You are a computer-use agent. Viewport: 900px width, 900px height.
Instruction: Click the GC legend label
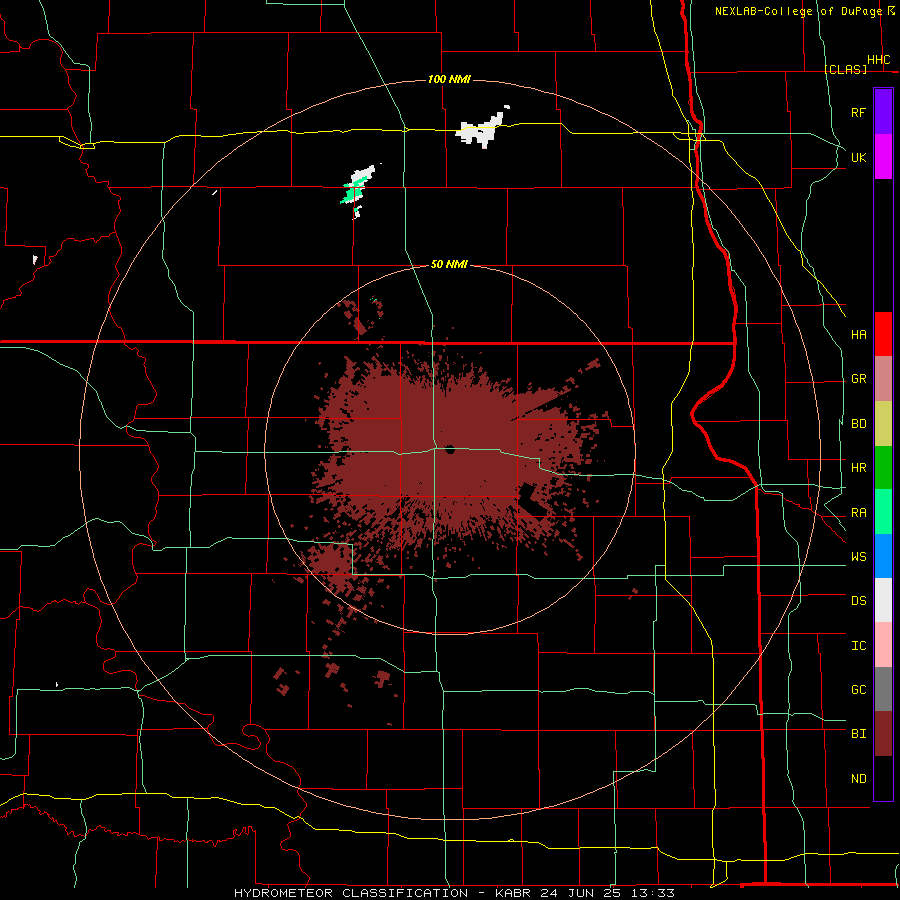858,690
